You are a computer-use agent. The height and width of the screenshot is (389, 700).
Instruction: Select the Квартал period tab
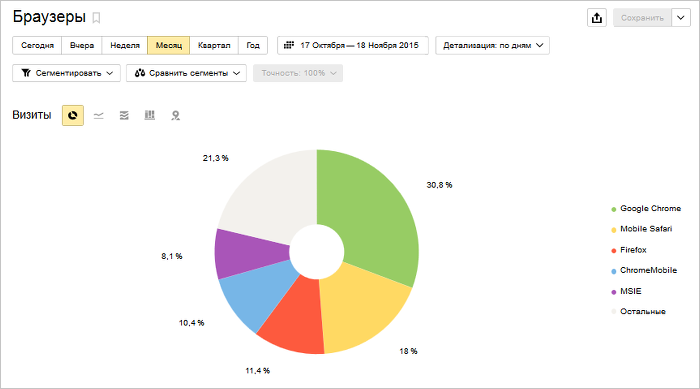pyautogui.click(x=214, y=46)
